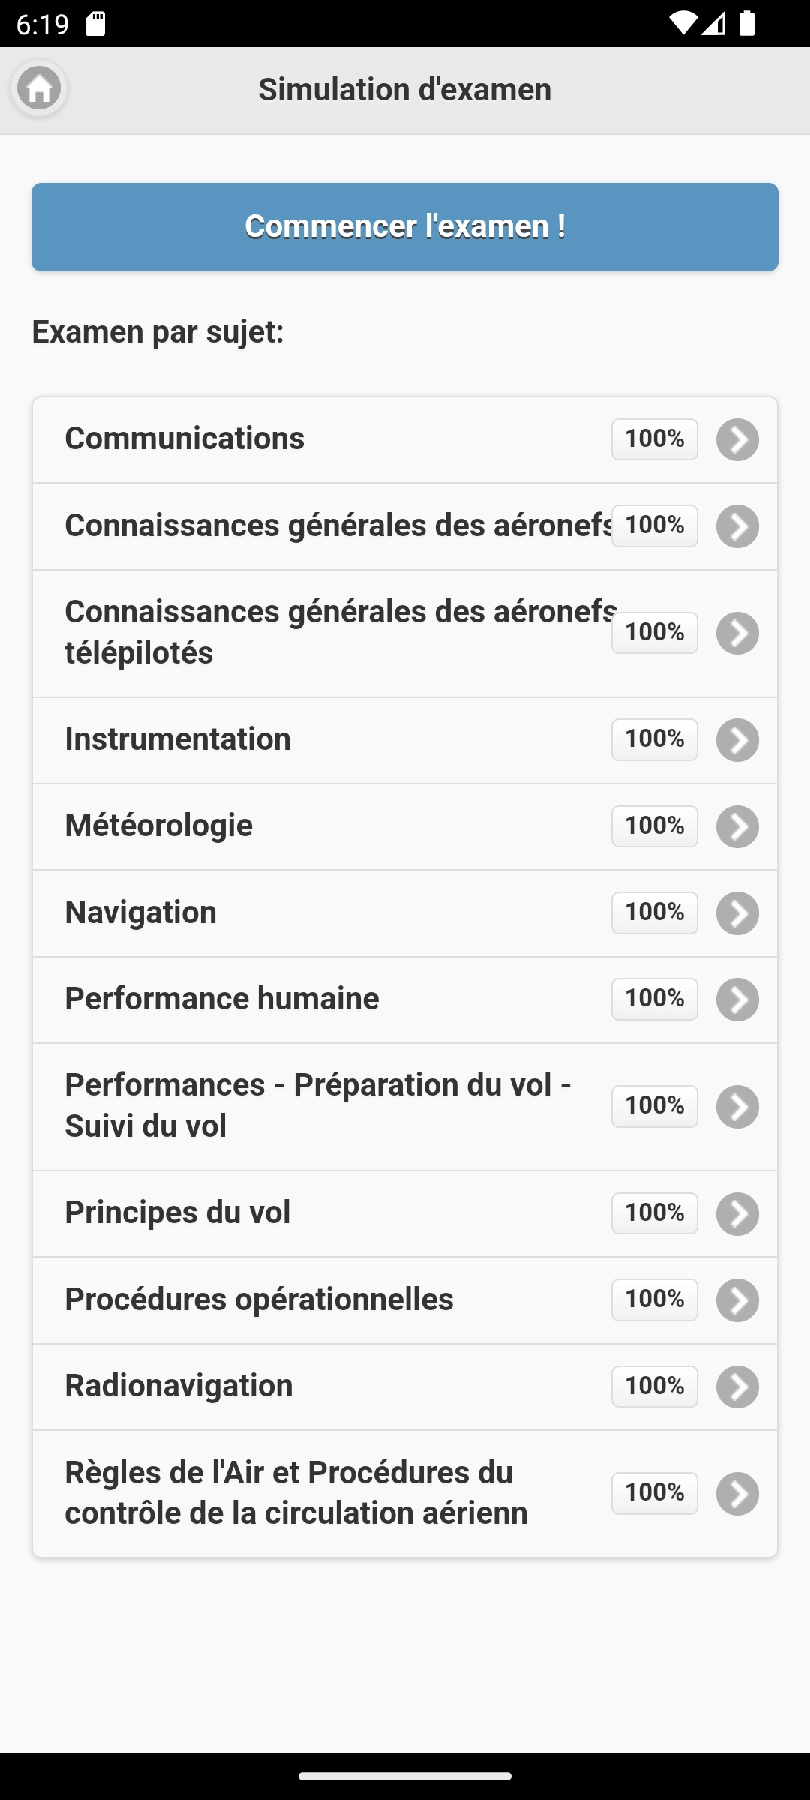Screen dimensions: 810x1800
Task: Click the 100% badge on Météorologie
Action: [x=654, y=826]
